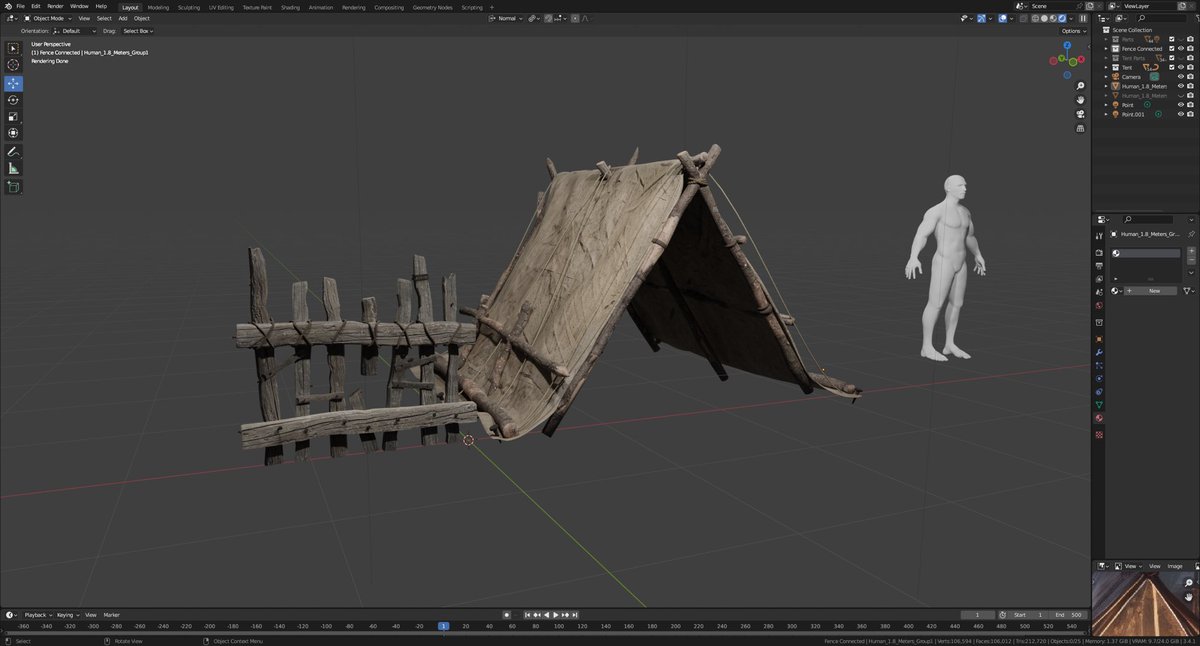Select rendered viewport shading mode
Viewport: 1200px width, 646px height.
(x=1060, y=18)
